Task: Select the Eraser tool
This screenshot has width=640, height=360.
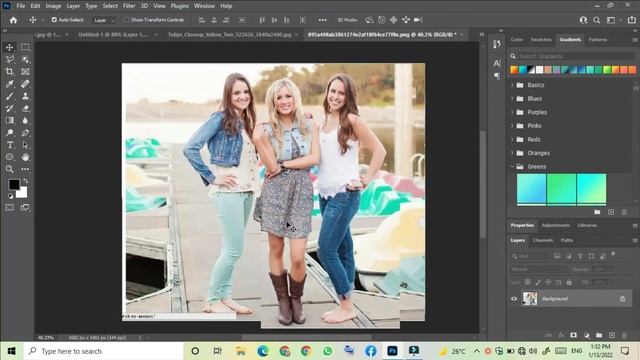Action: point(25,109)
